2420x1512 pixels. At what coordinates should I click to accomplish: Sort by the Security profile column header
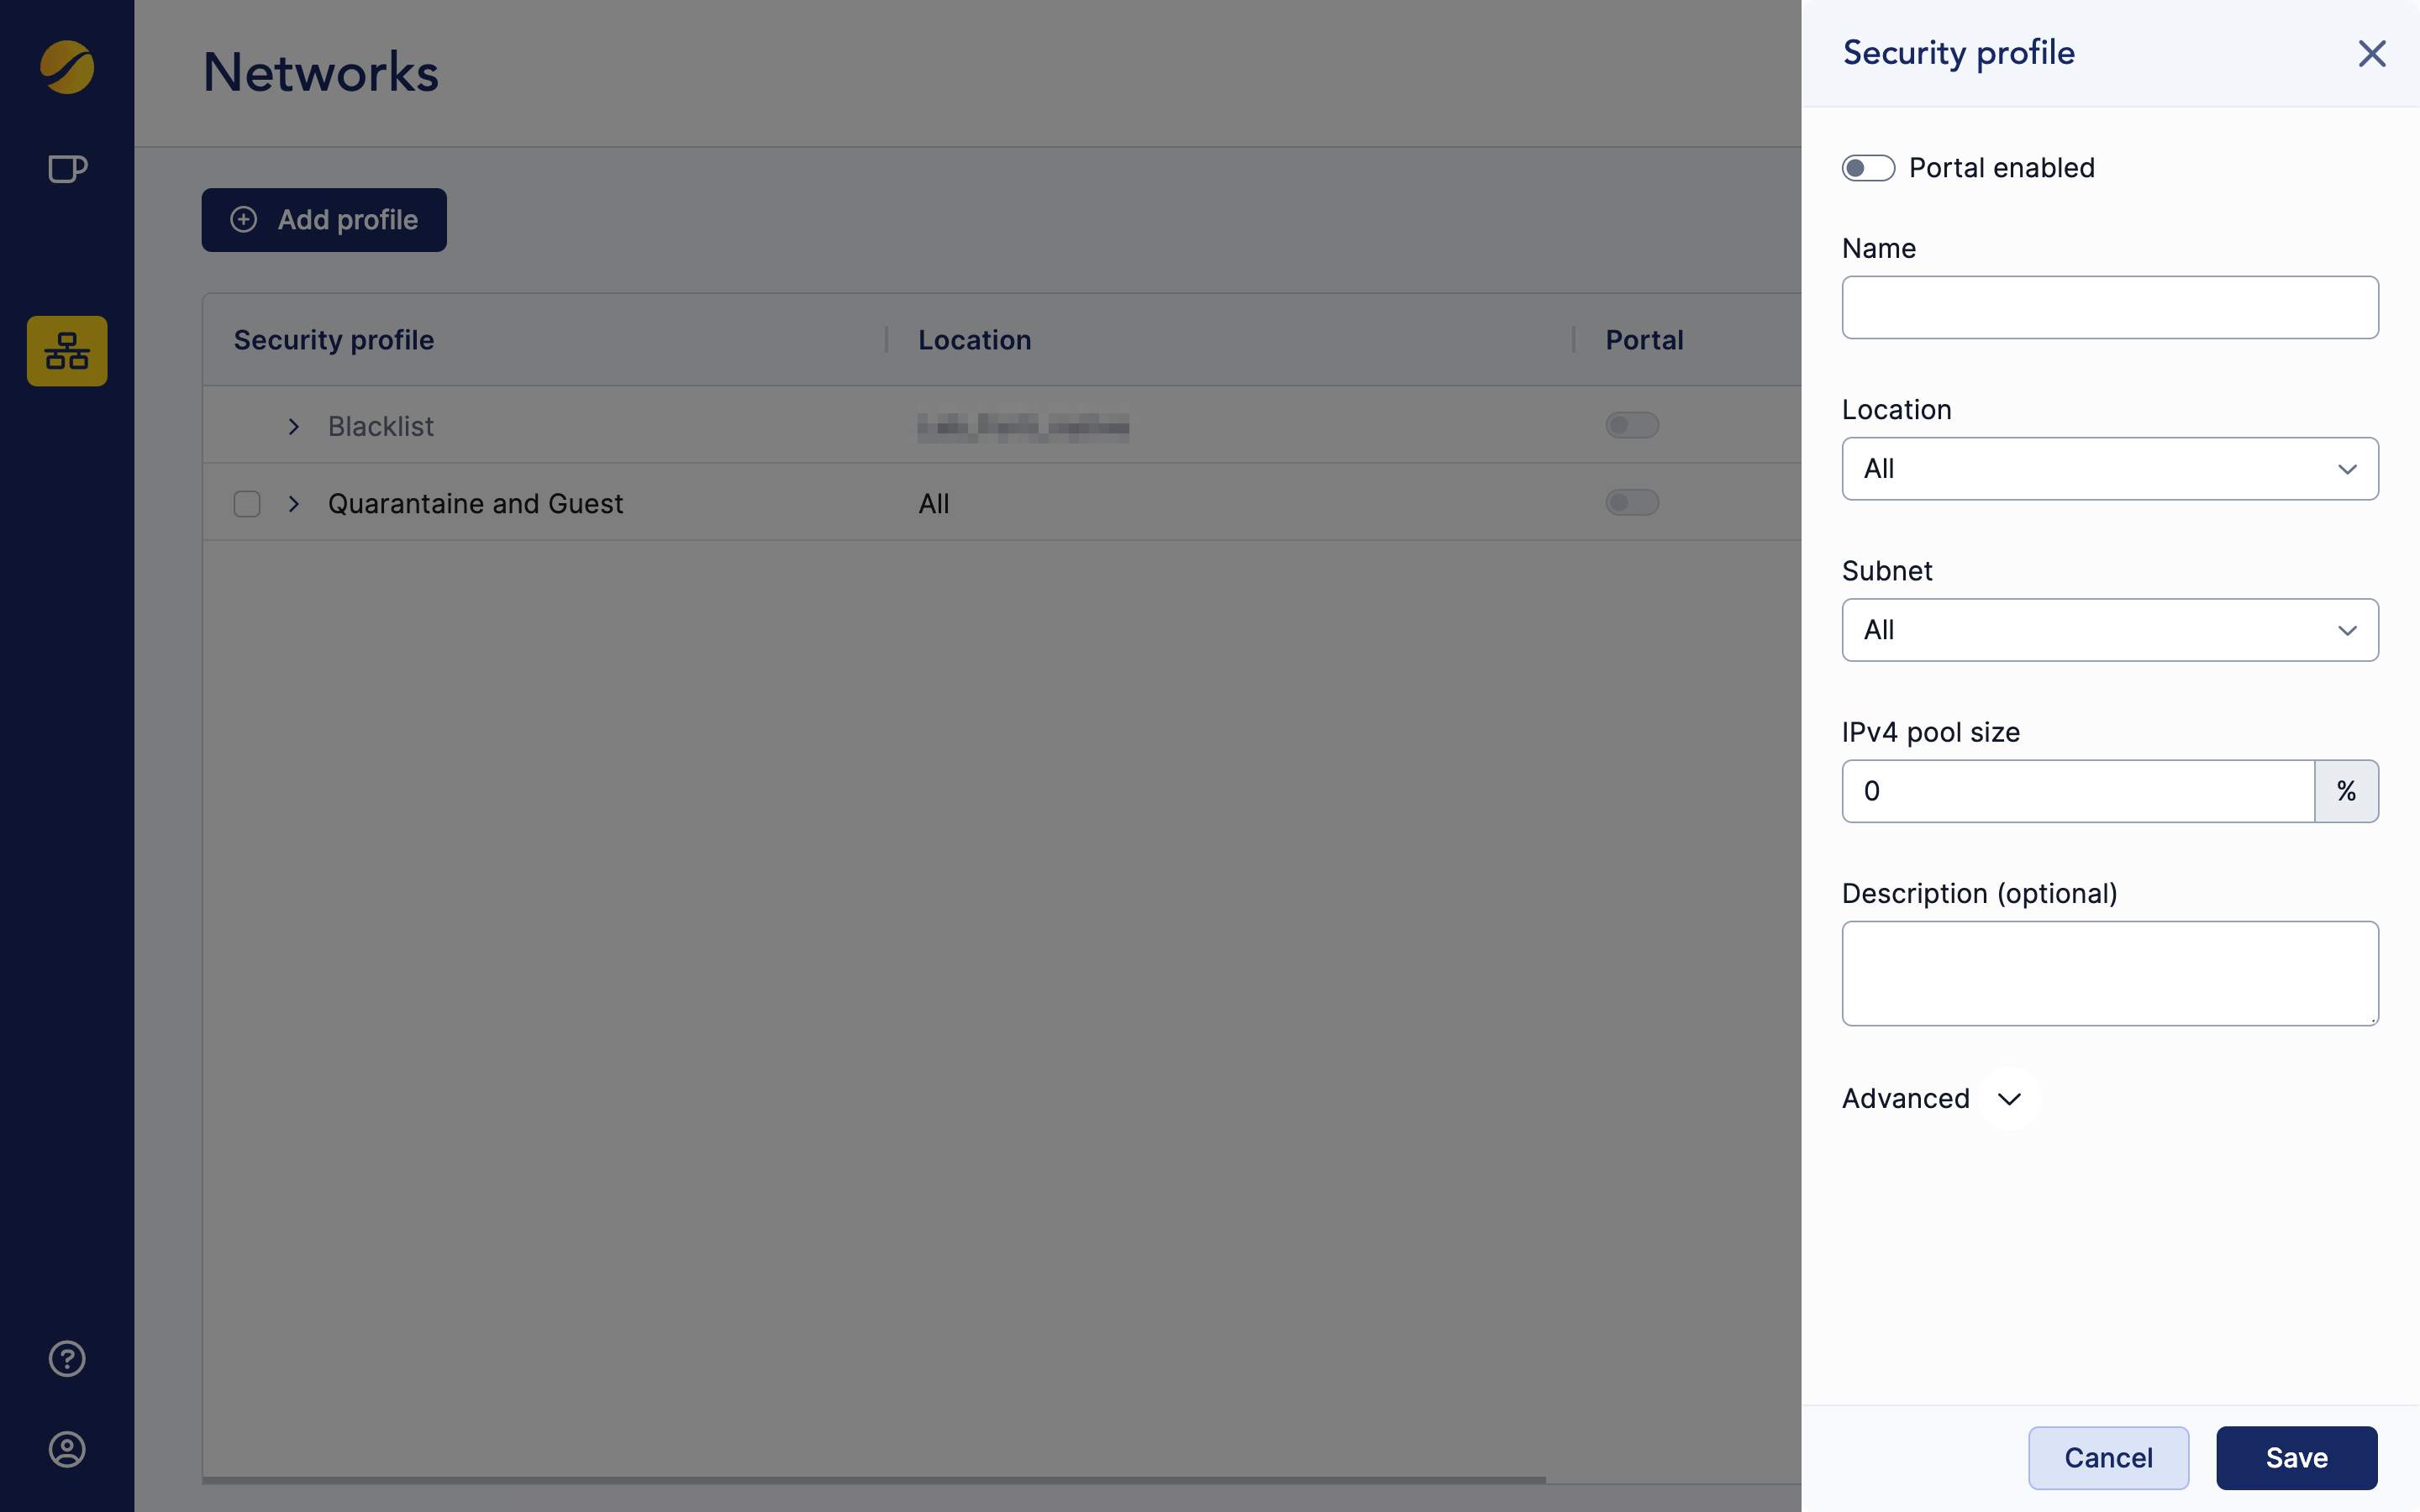[x=333, y=339]
